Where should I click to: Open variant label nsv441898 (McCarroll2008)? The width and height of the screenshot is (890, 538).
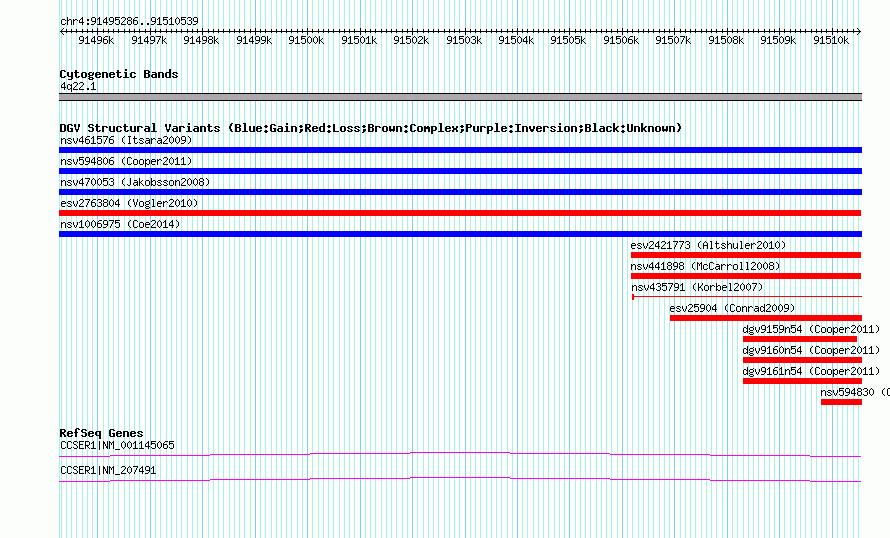pos(706,266)
